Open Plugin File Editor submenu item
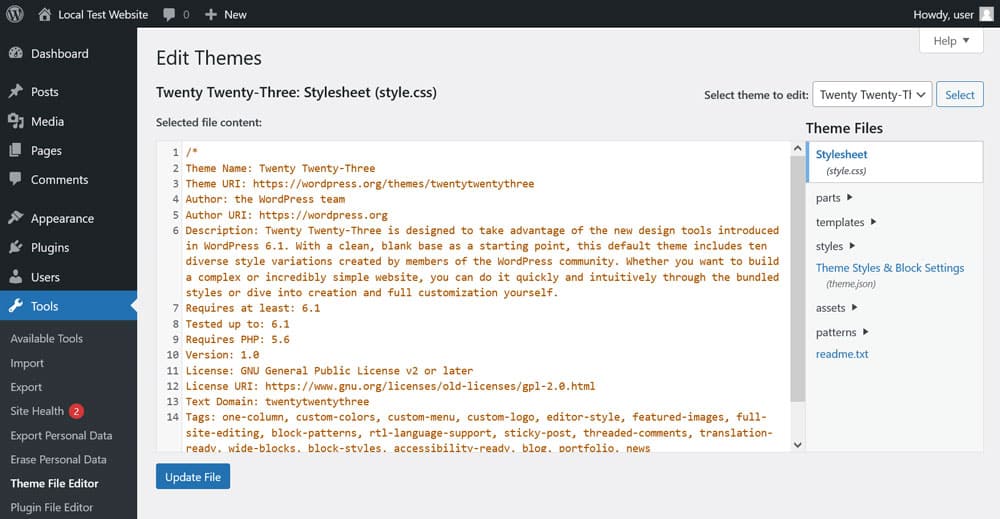1000x519 pixels. point(51,507)
